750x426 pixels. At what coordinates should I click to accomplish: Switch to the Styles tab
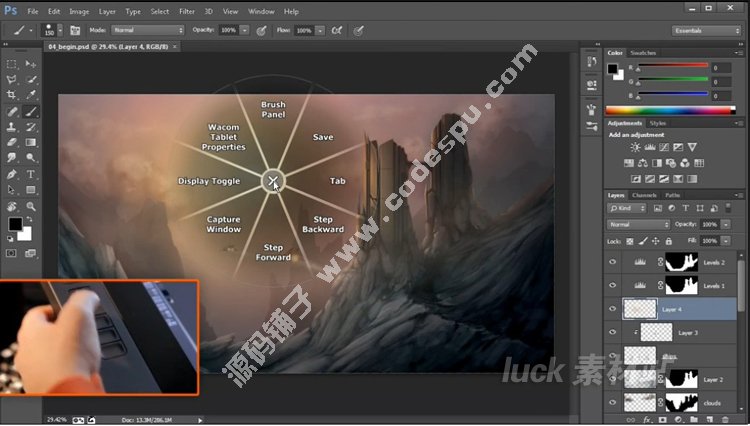coord(658,123)
